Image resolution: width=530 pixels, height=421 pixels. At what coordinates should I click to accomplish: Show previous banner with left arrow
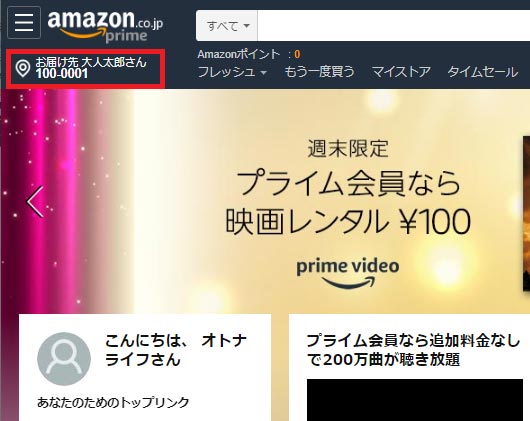click(x=35, y=202)
